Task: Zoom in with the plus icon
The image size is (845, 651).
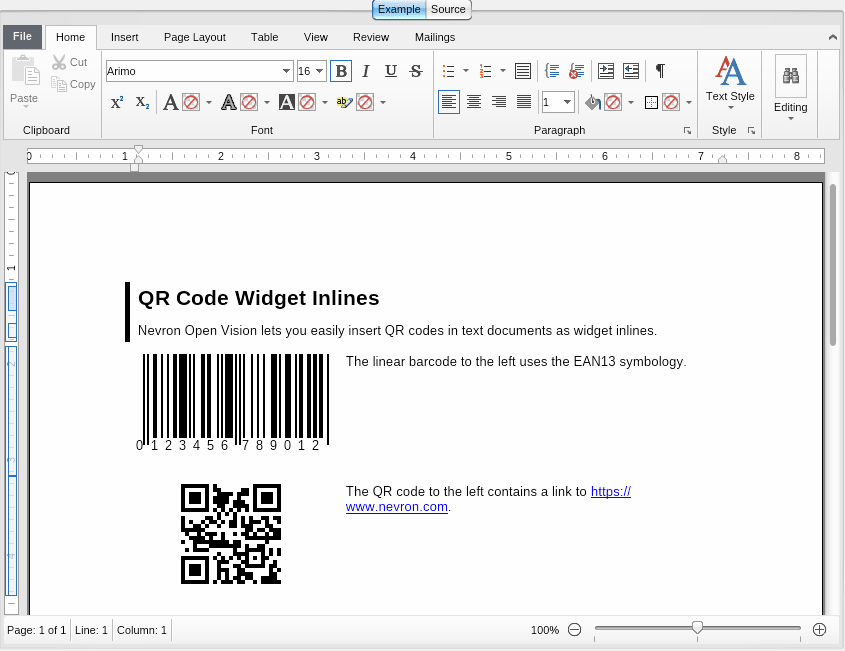Action: click(x=819, y=629)
